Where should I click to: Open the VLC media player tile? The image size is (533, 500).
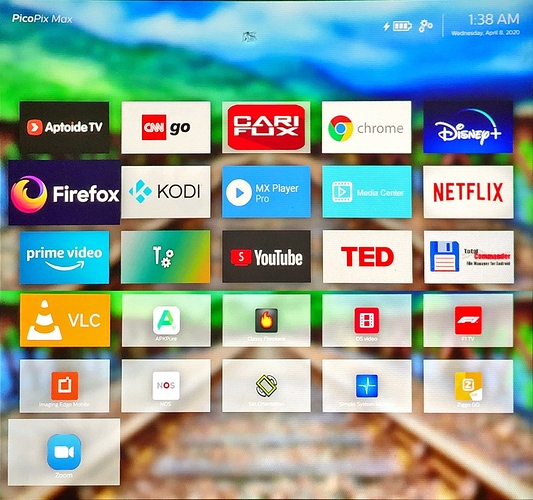[x=65, y=321]
